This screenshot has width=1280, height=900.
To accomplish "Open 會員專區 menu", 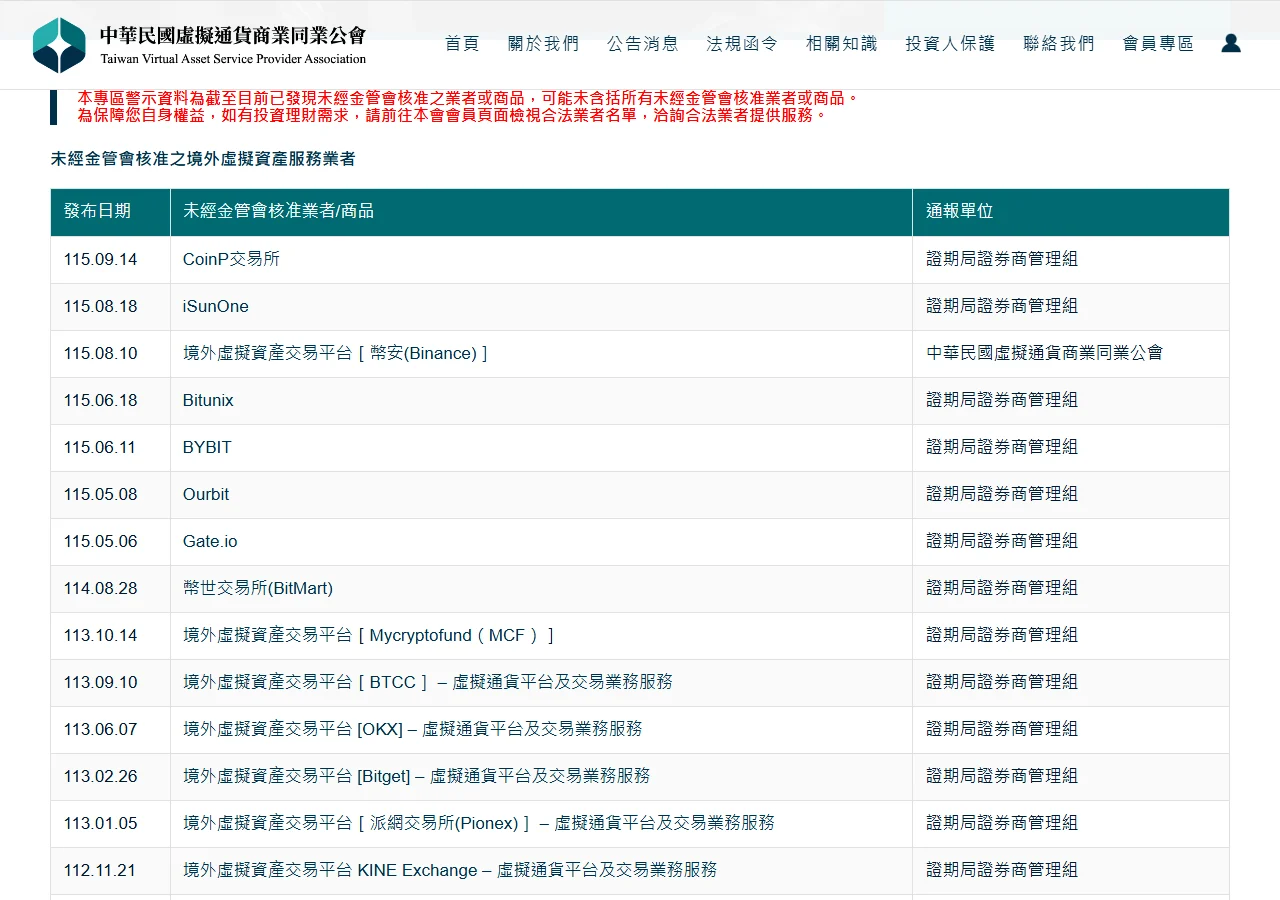I will click(1158, 44).
